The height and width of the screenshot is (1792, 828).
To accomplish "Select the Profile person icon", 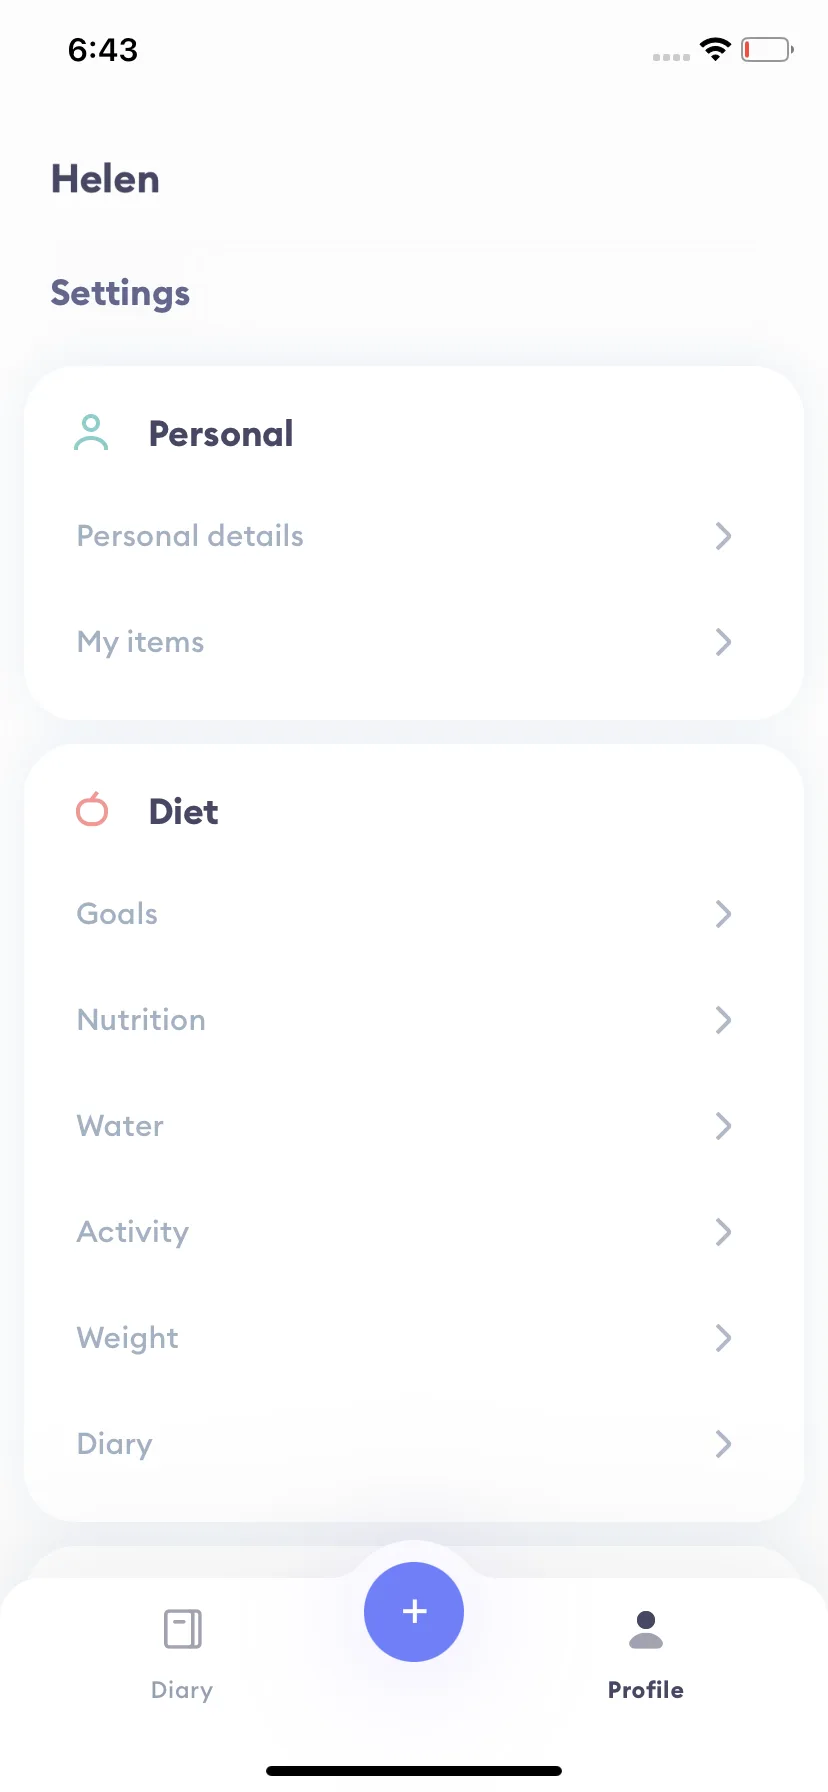I will 646,1629.
